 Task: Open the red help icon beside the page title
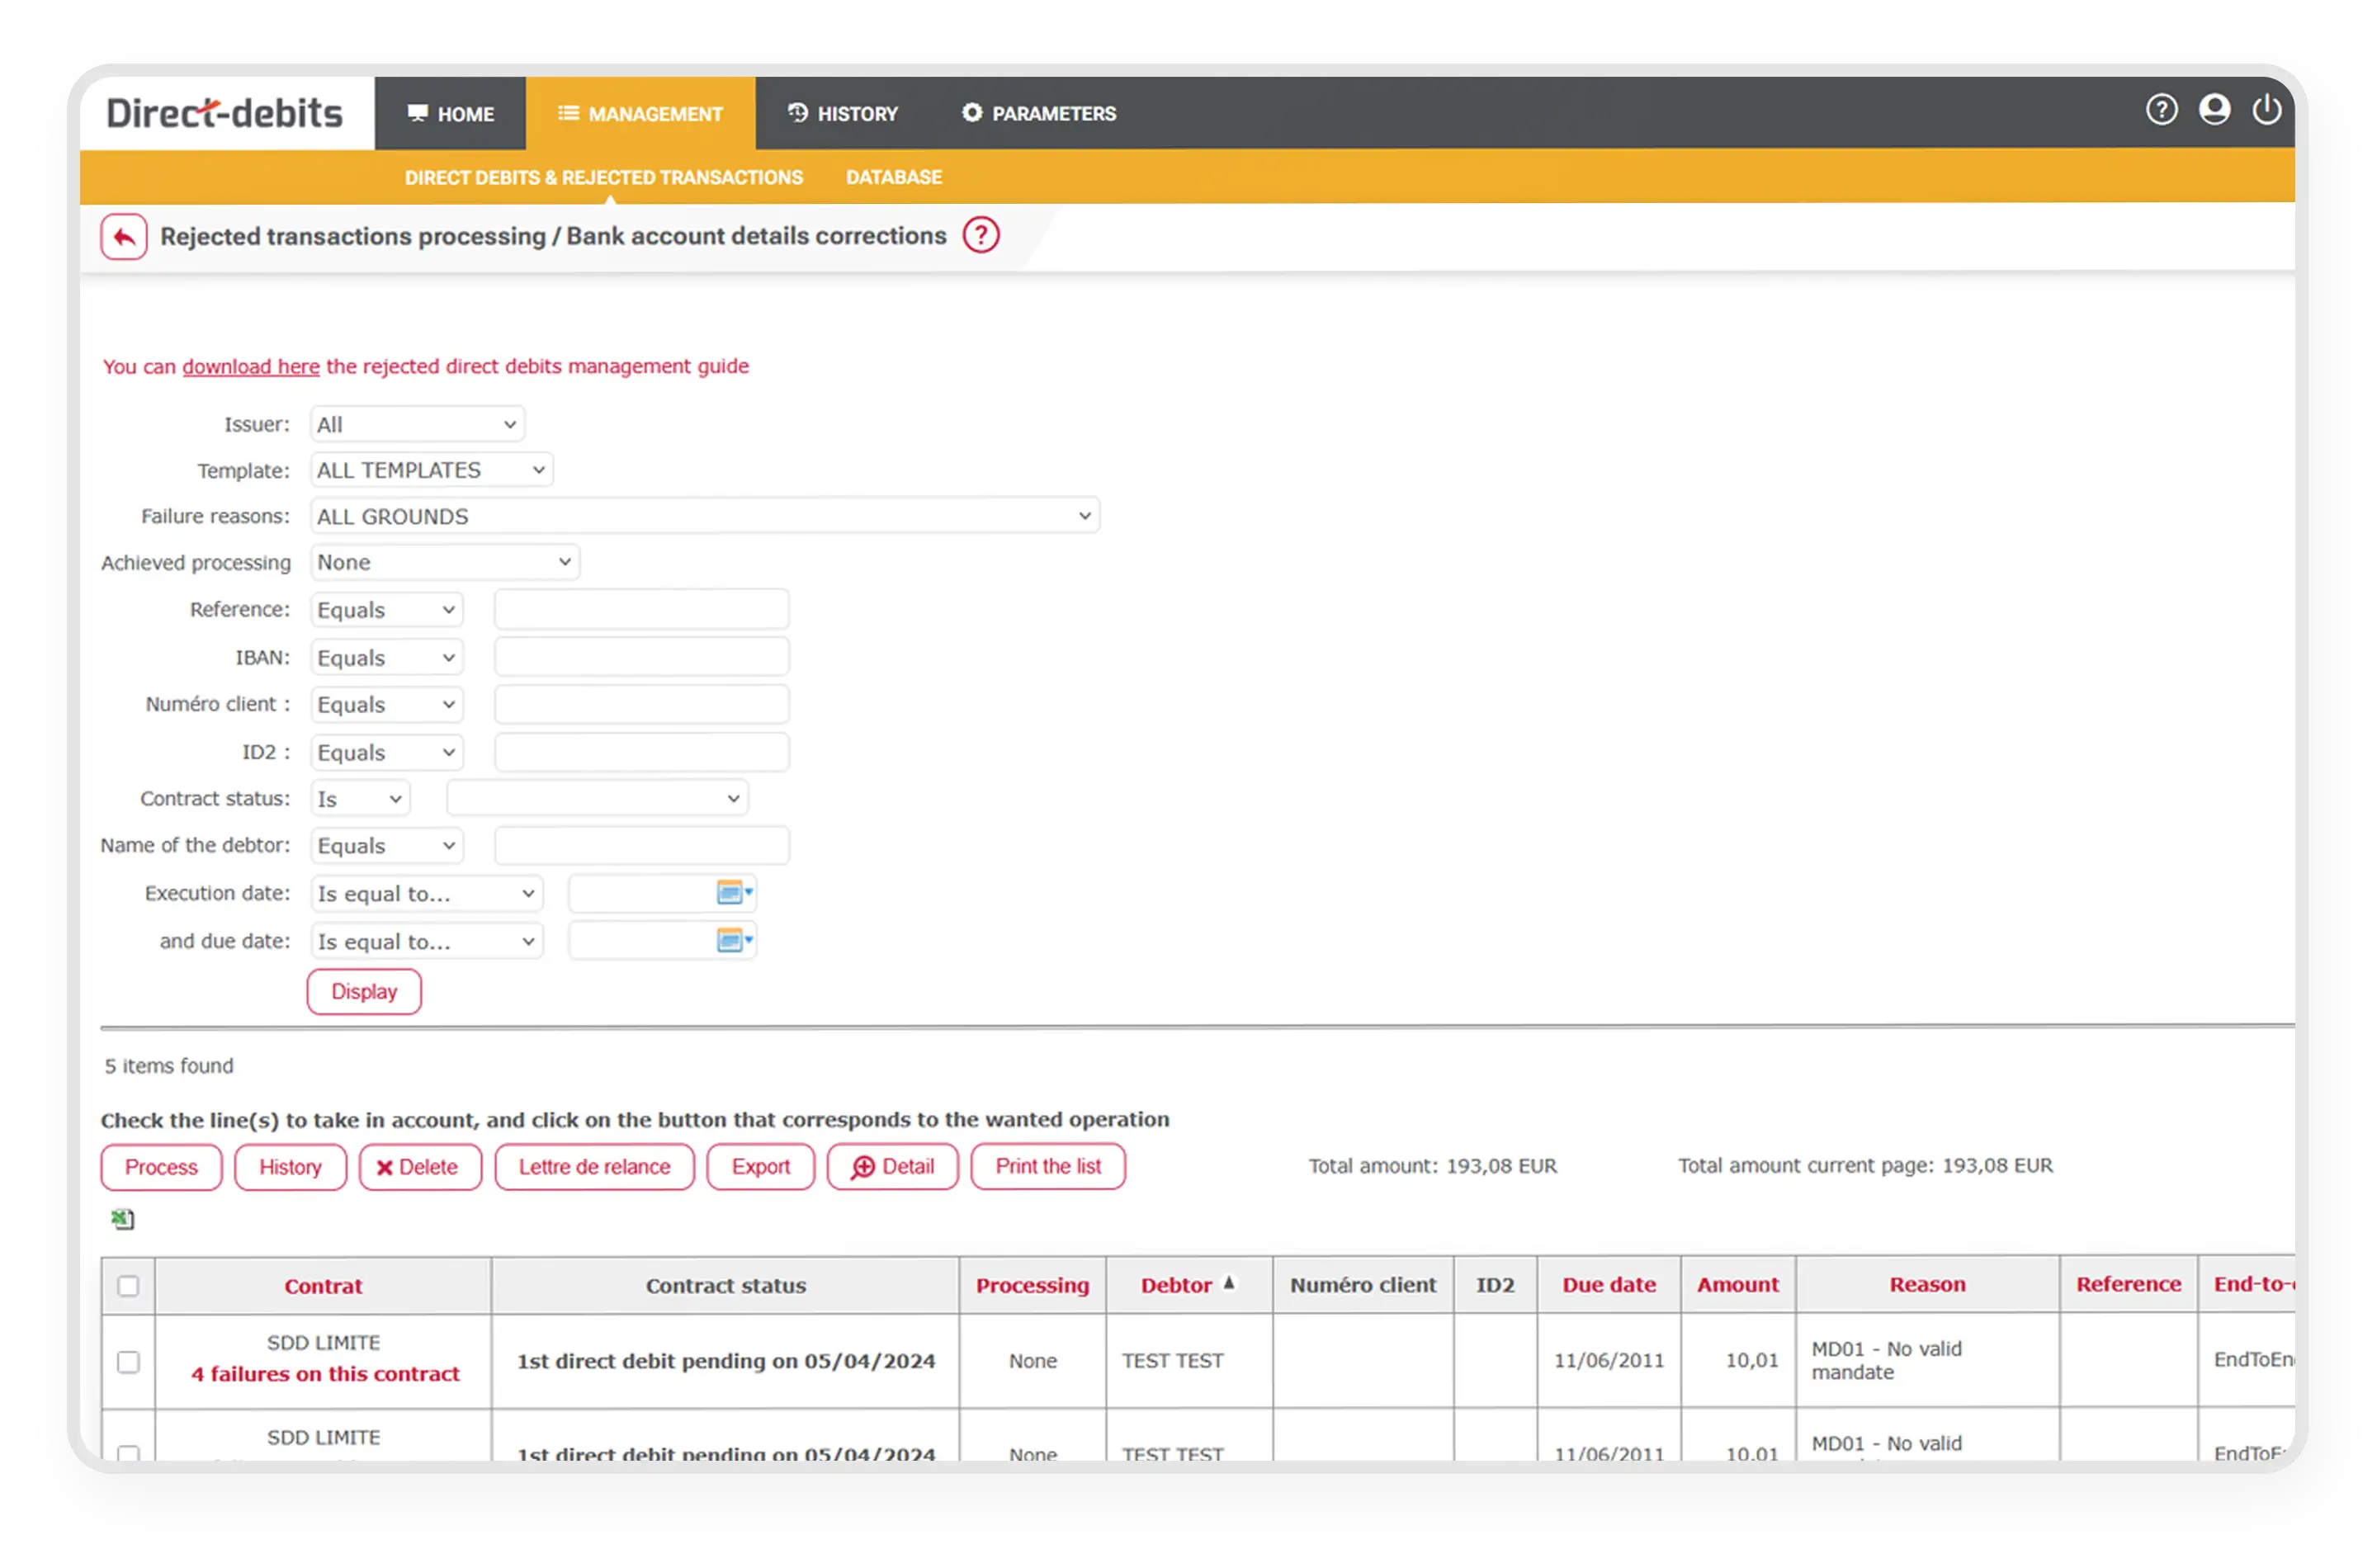(981, 235)
